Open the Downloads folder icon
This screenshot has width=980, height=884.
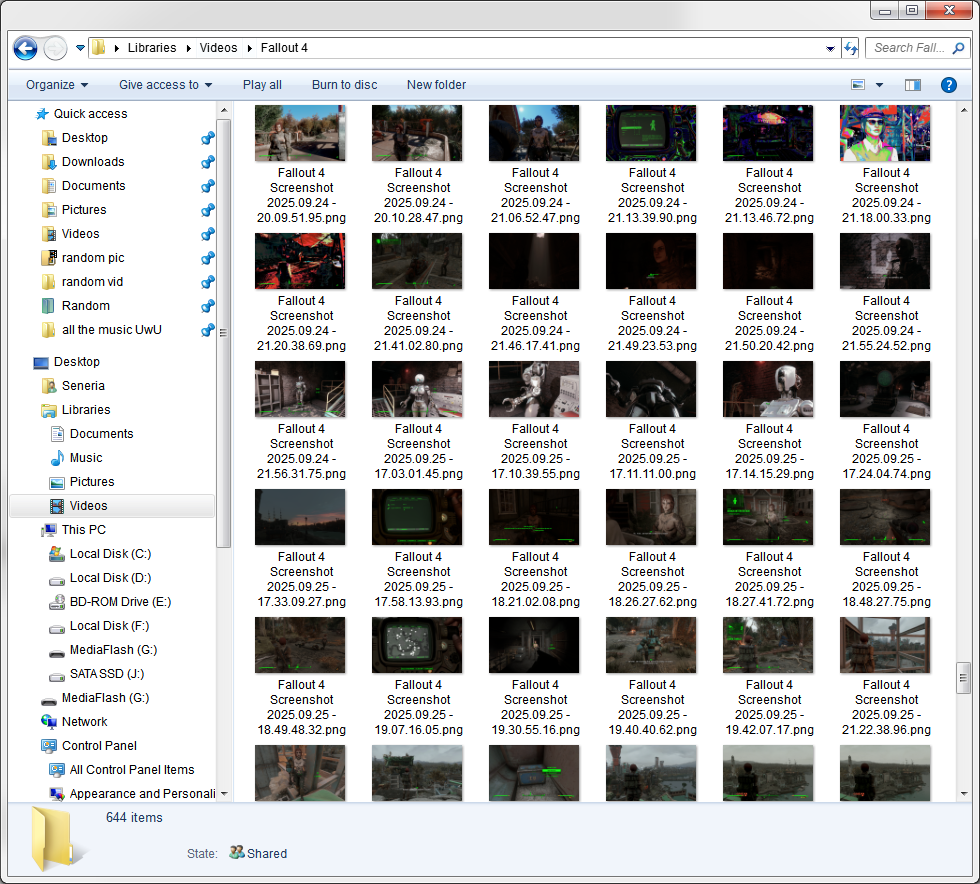49,162
